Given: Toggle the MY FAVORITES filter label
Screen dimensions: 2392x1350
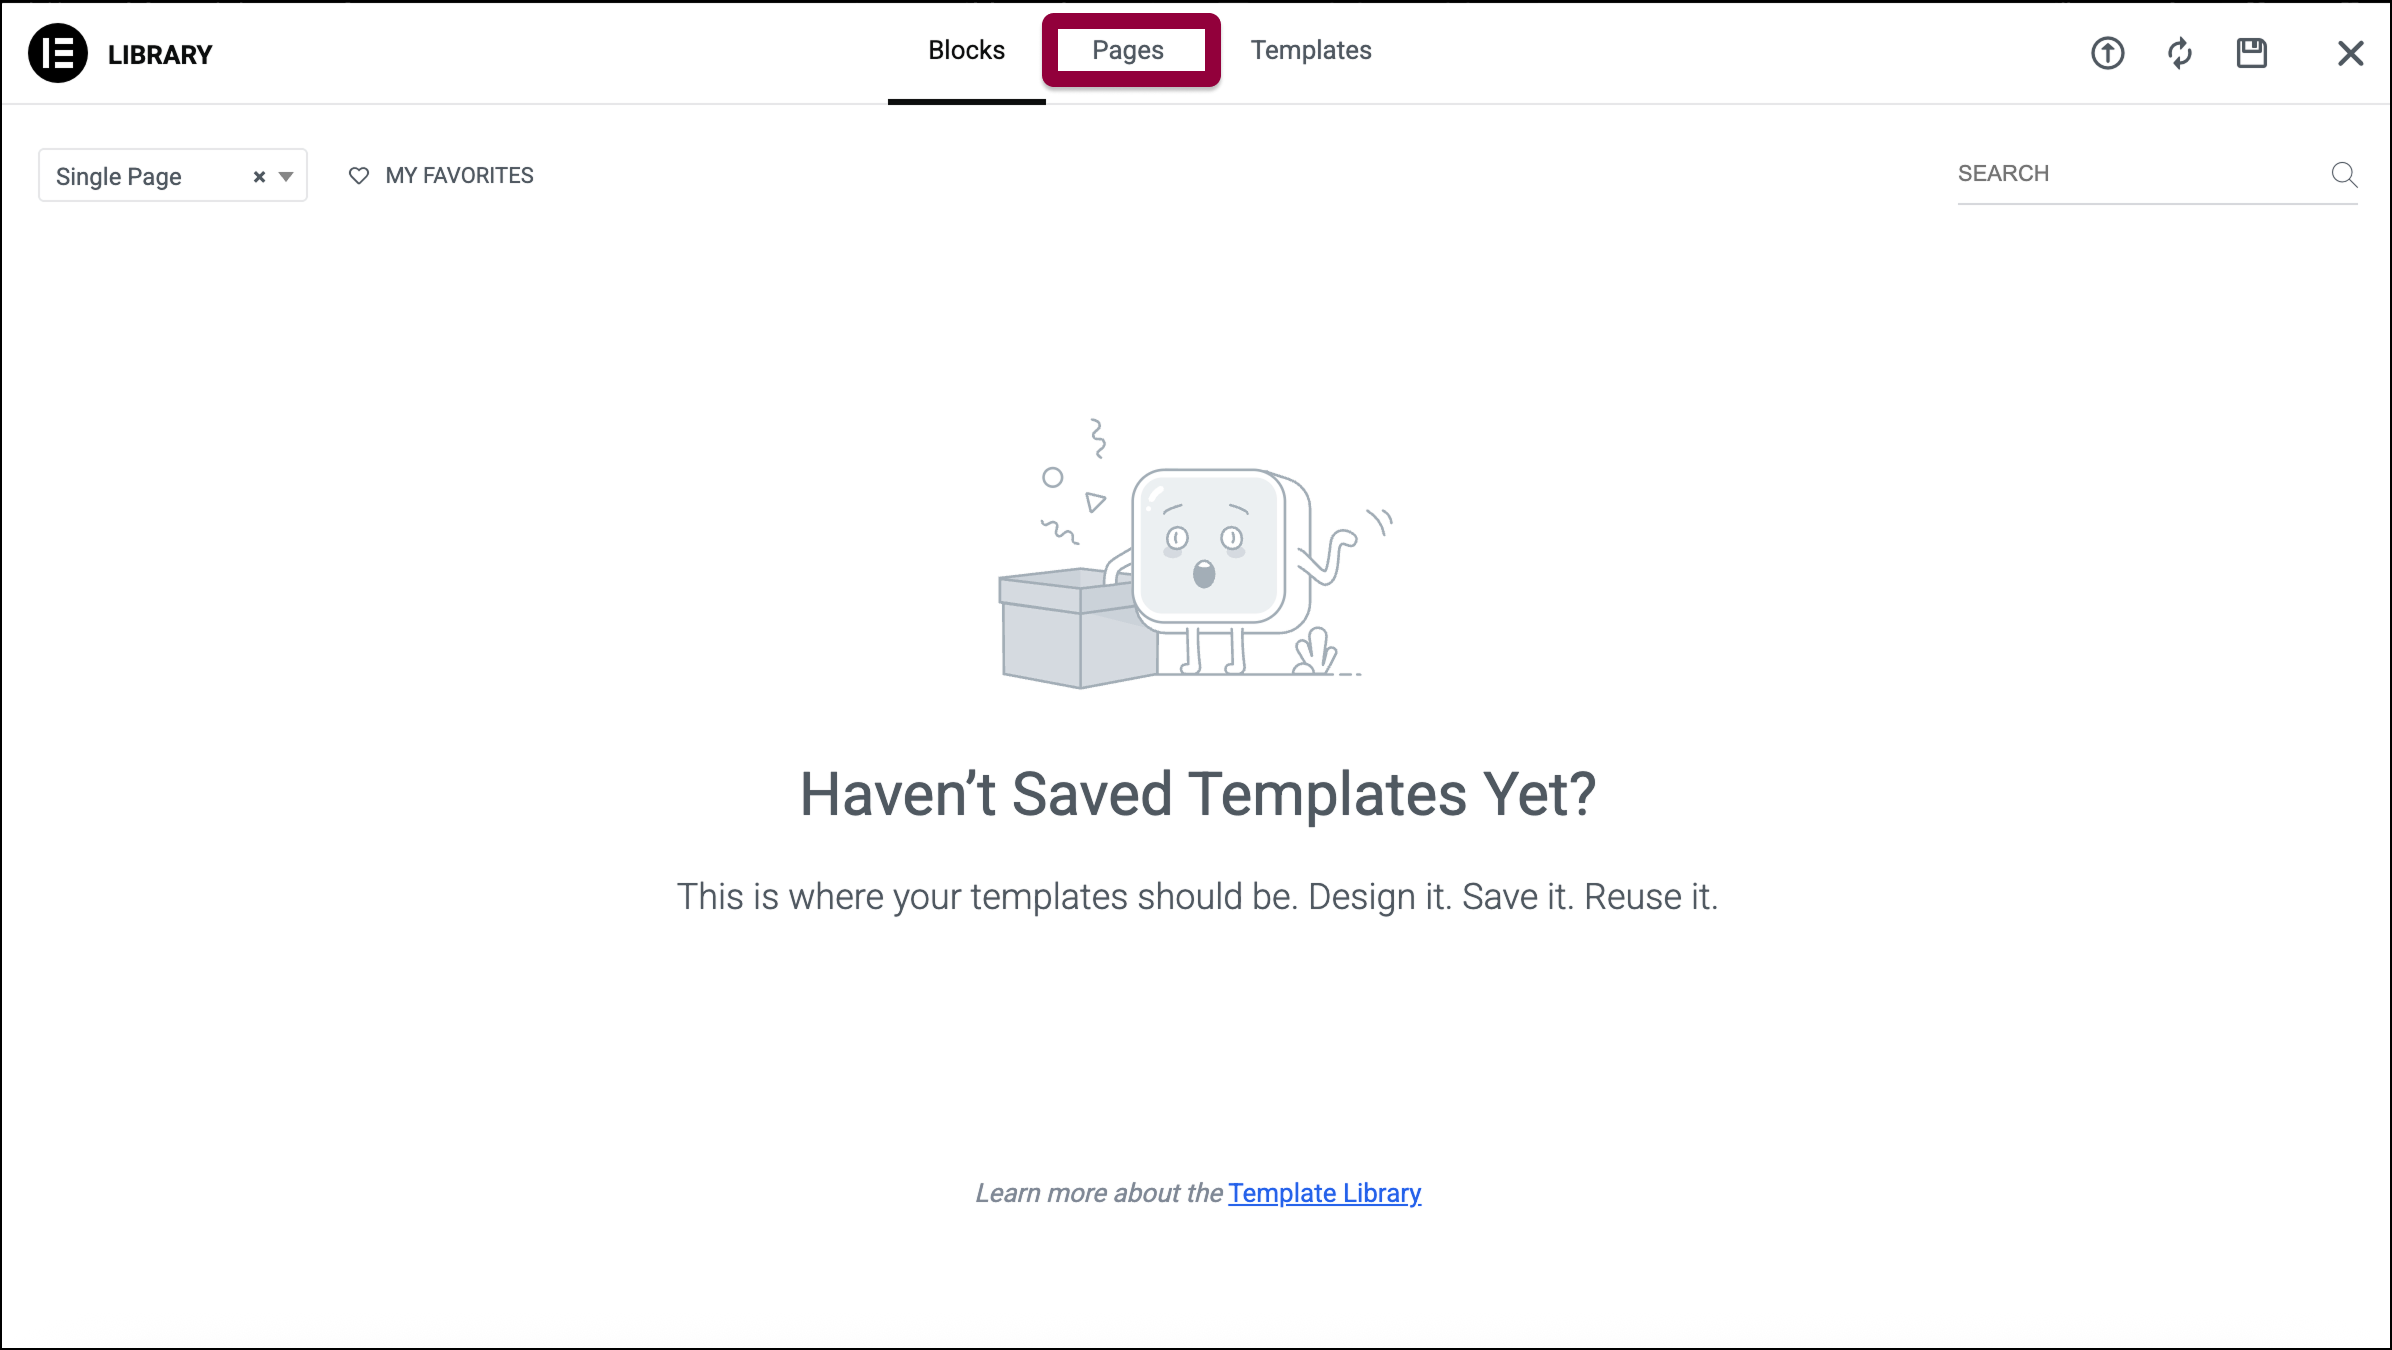Looking at the screenshot, I should [x=459, y=176].
